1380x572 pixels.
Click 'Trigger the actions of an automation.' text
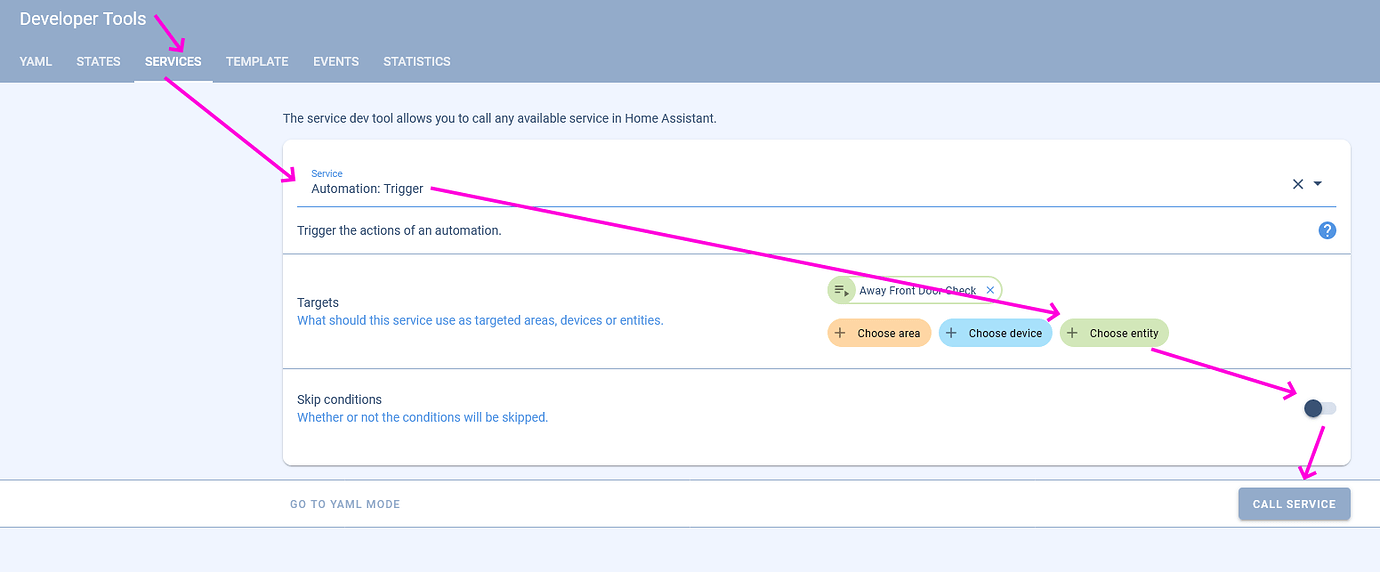(399, 231)
